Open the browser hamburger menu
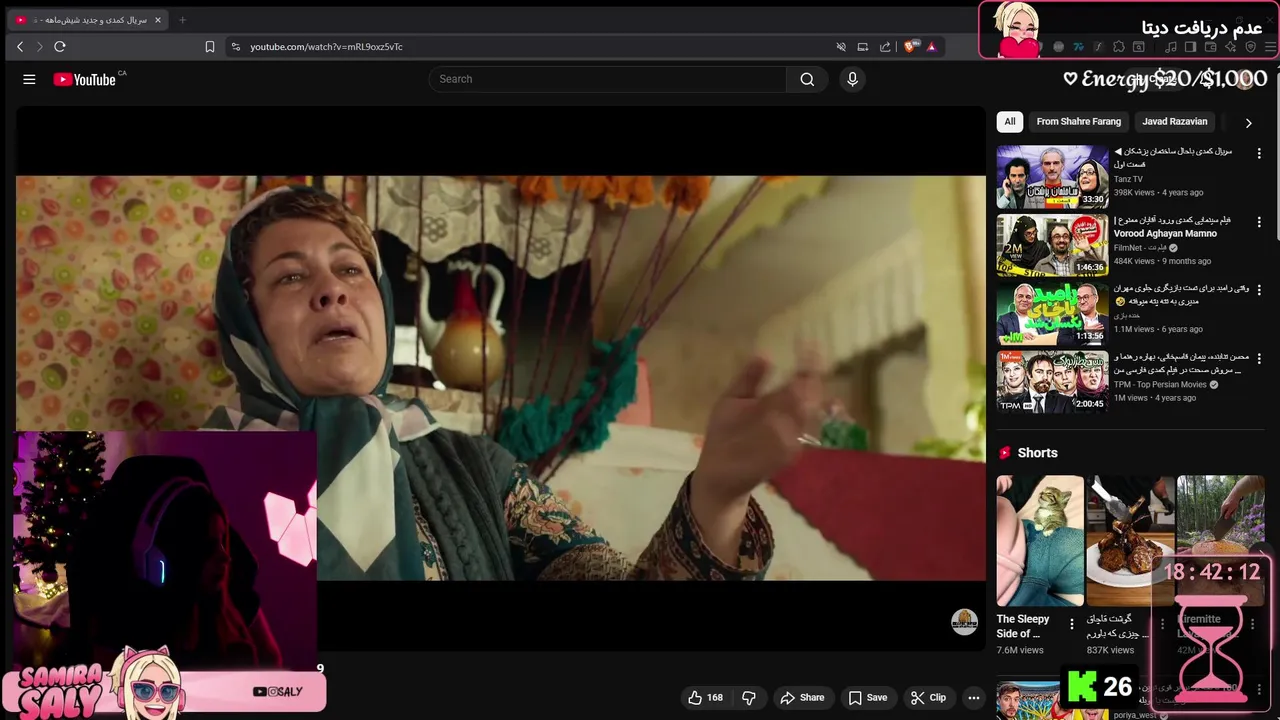This screenshot has height=720, width=1280. pos(1271,46)
